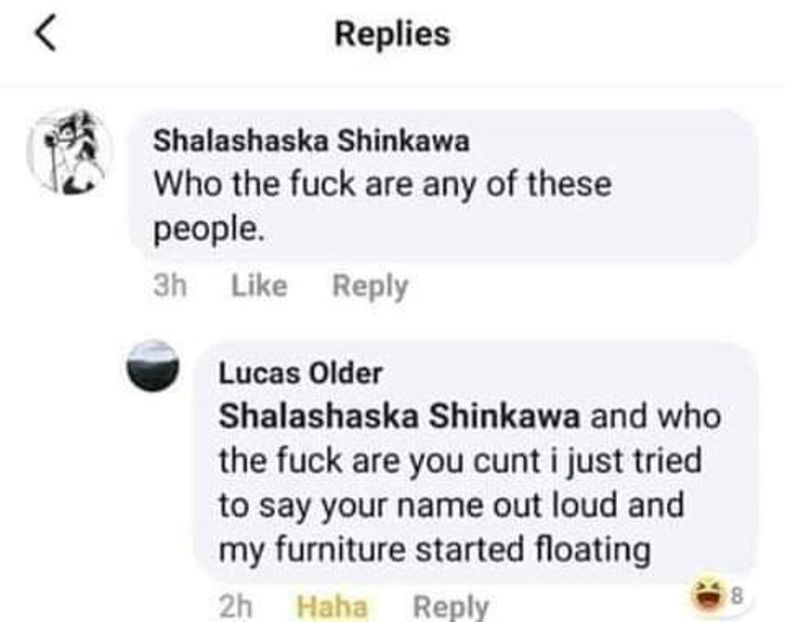
Task: Go back using the header arrow
Action: (x=45, y=35)
